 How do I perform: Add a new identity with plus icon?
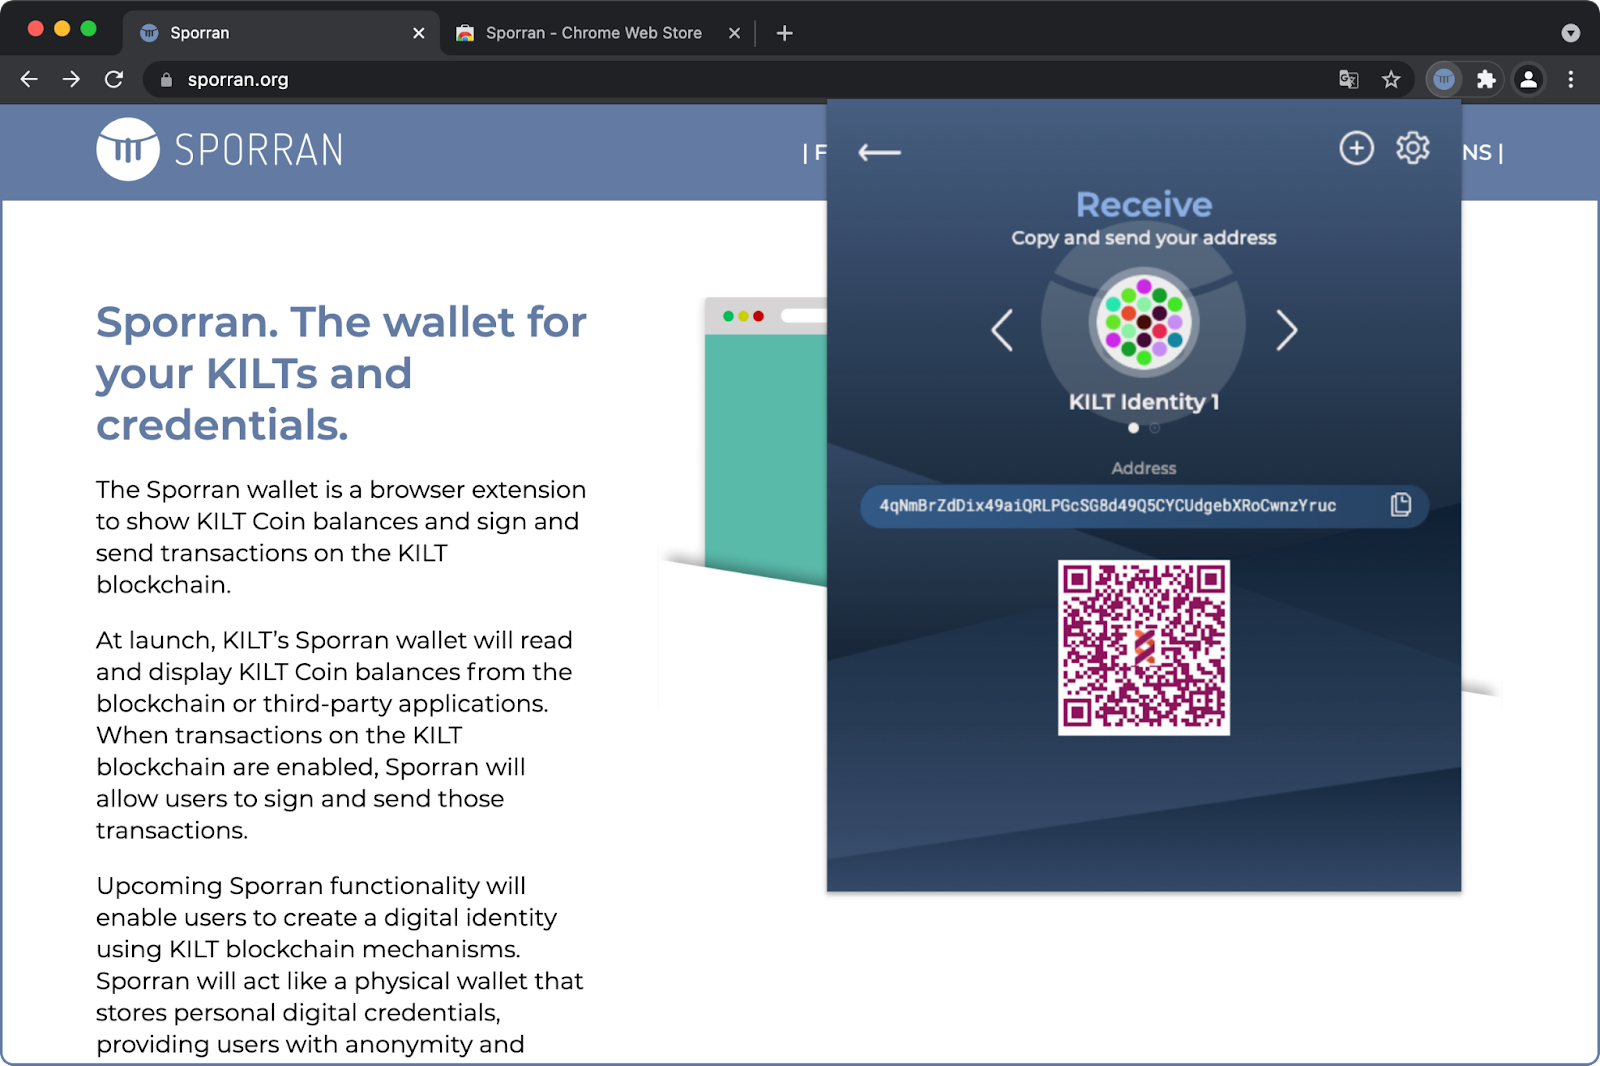click(x=1356, y=149)
